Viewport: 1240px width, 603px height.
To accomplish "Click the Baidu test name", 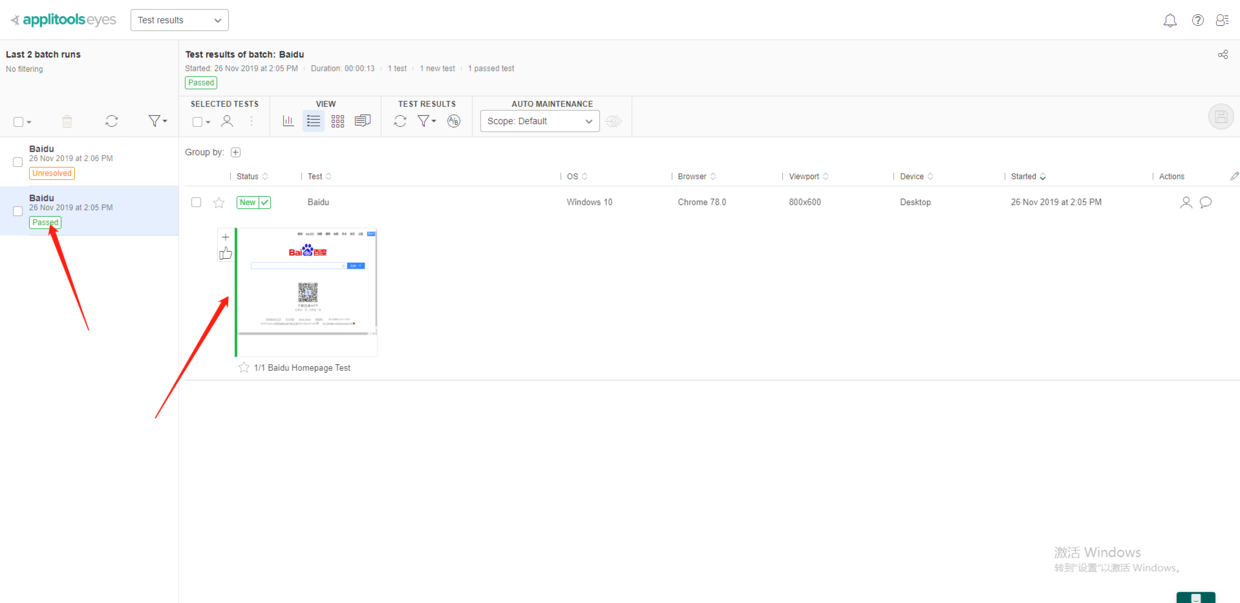I will coord(318,202).
